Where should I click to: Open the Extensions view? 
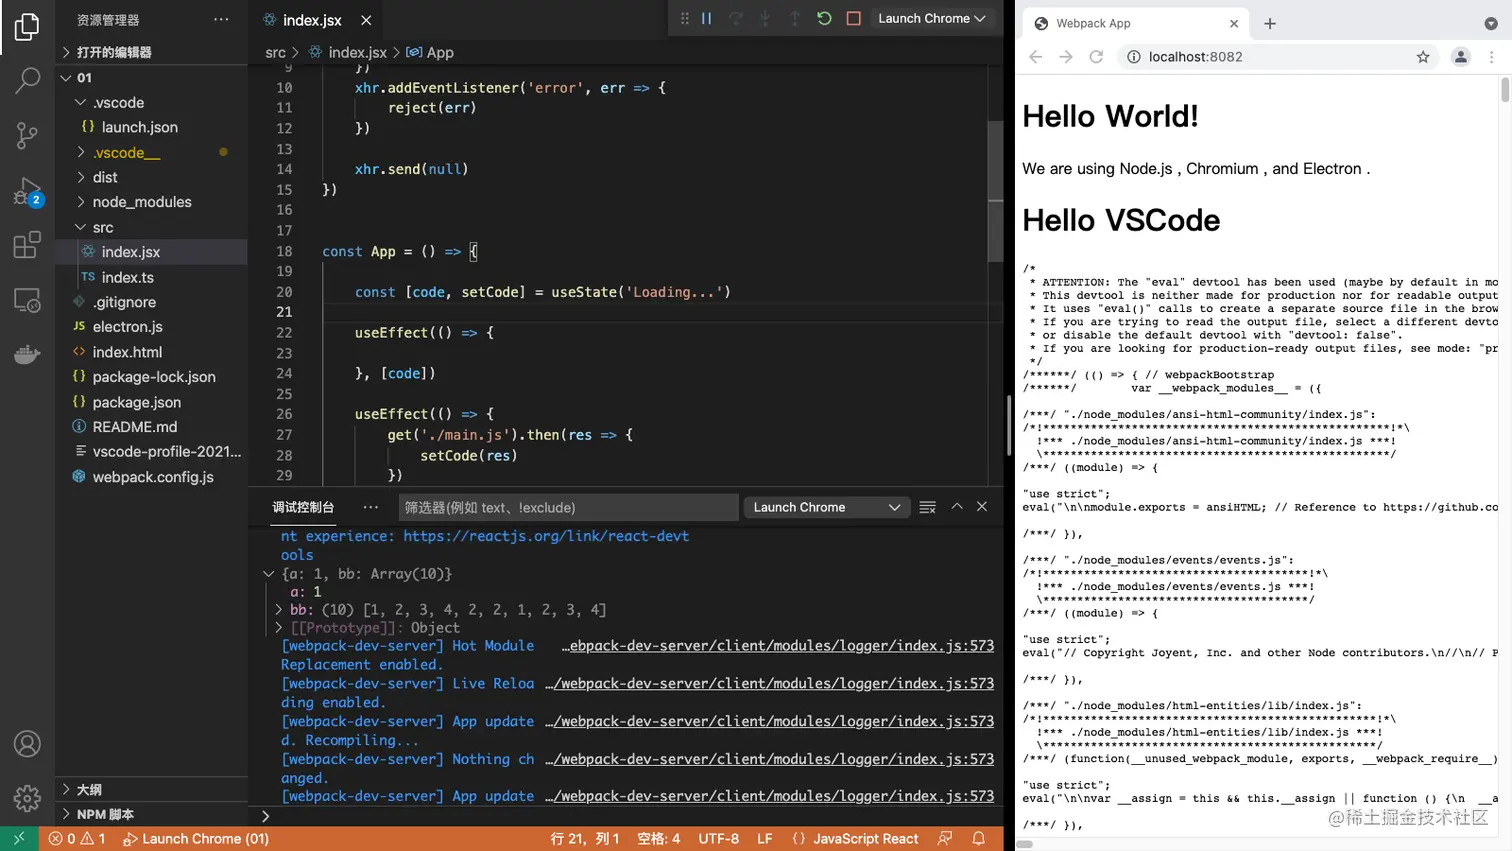27,245
